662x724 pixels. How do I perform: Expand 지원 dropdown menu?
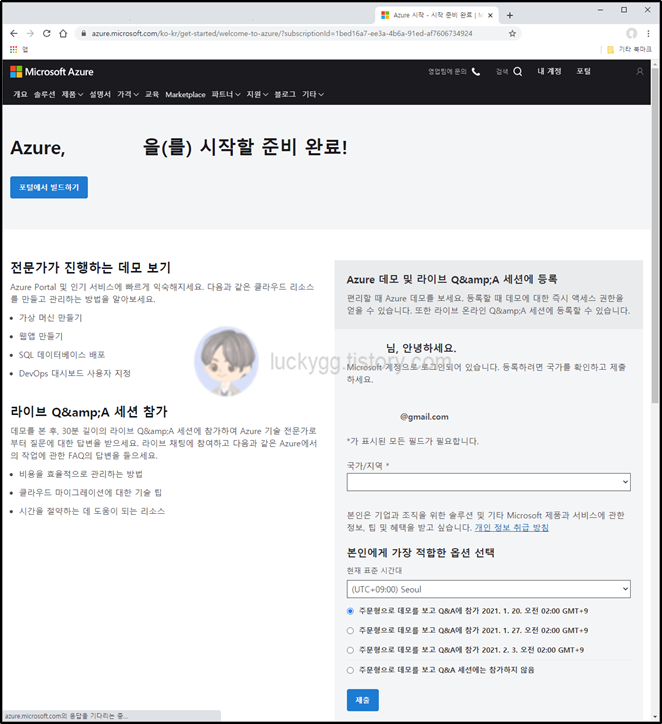pos(257,94)
